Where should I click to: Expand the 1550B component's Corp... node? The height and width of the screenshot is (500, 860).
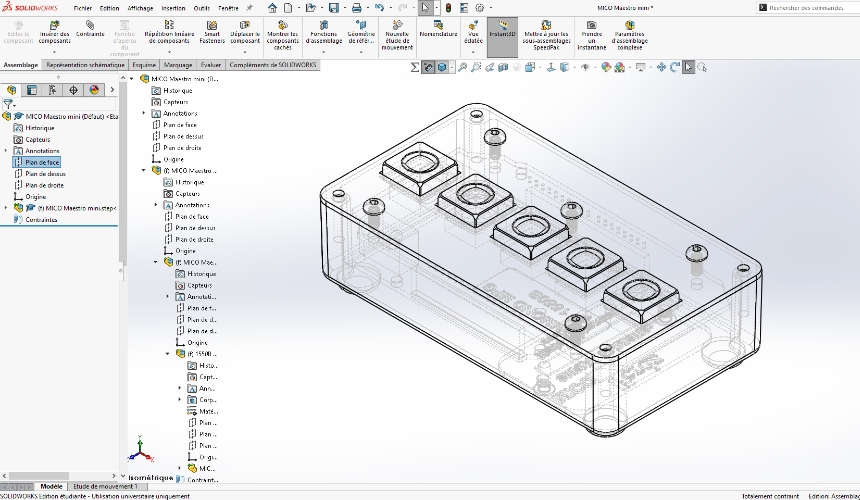(180, 400)
